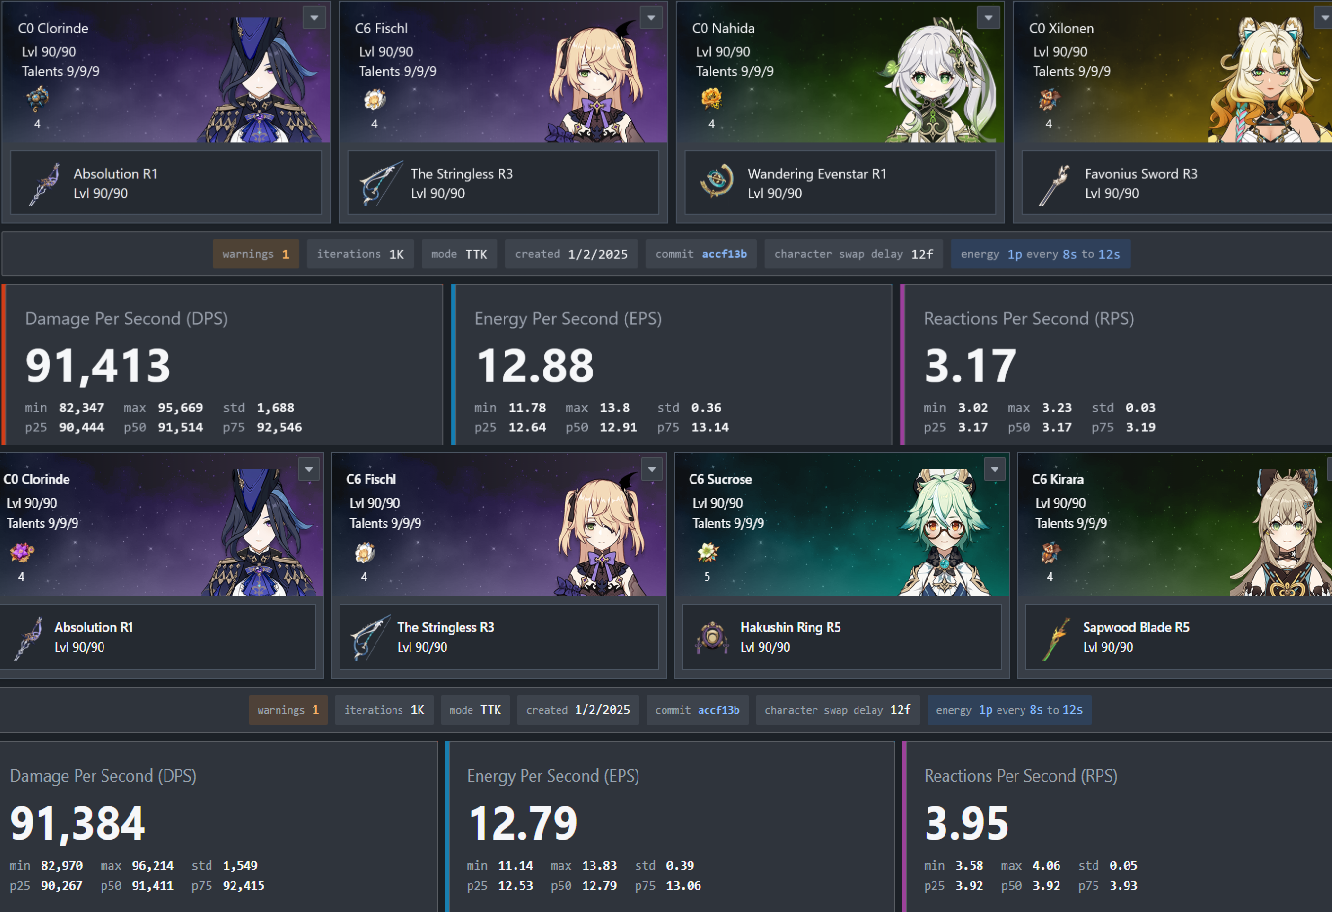Click the 91,384 DPS value
This screenshot has width=1332, height=912.
point(78,824)
